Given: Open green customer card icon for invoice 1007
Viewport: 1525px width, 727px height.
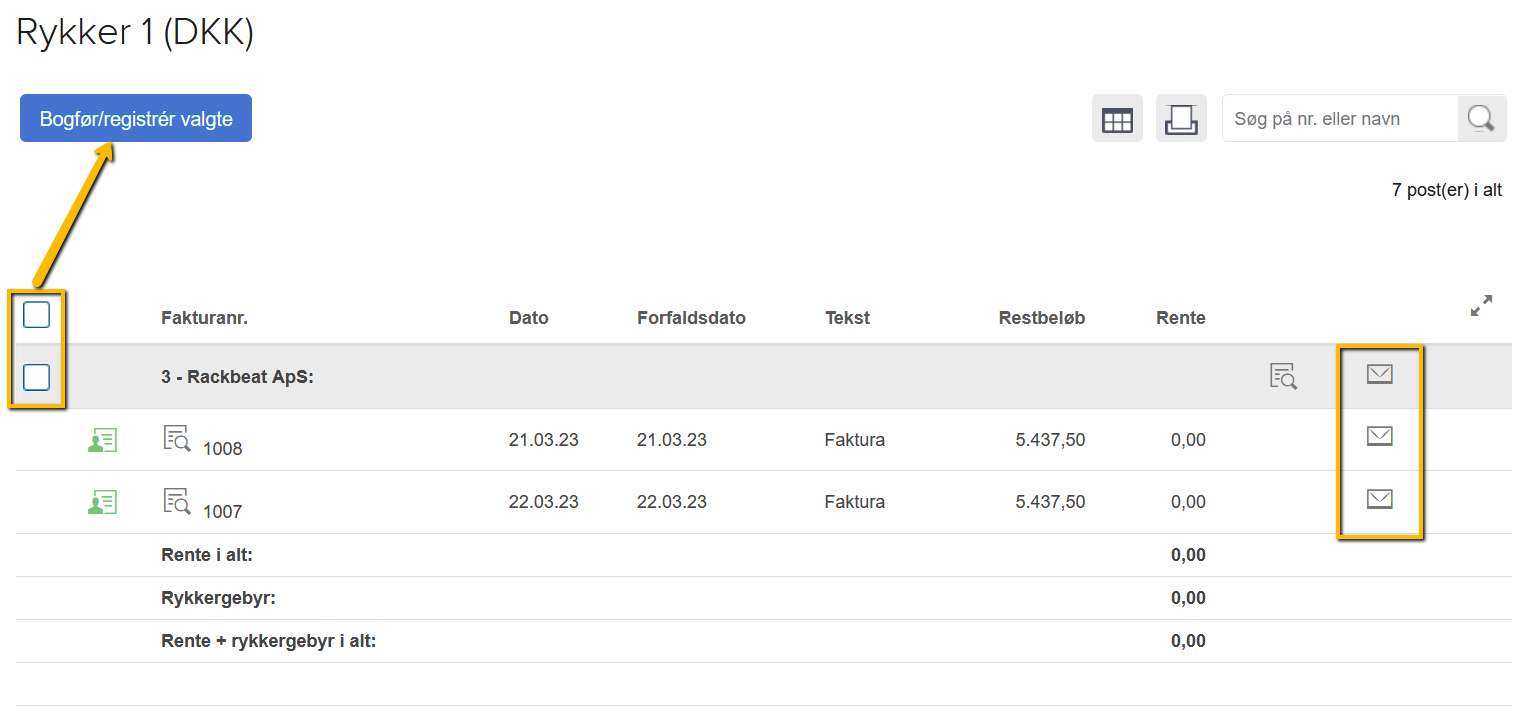Looking at the screenshot, I should click(102, 502).
